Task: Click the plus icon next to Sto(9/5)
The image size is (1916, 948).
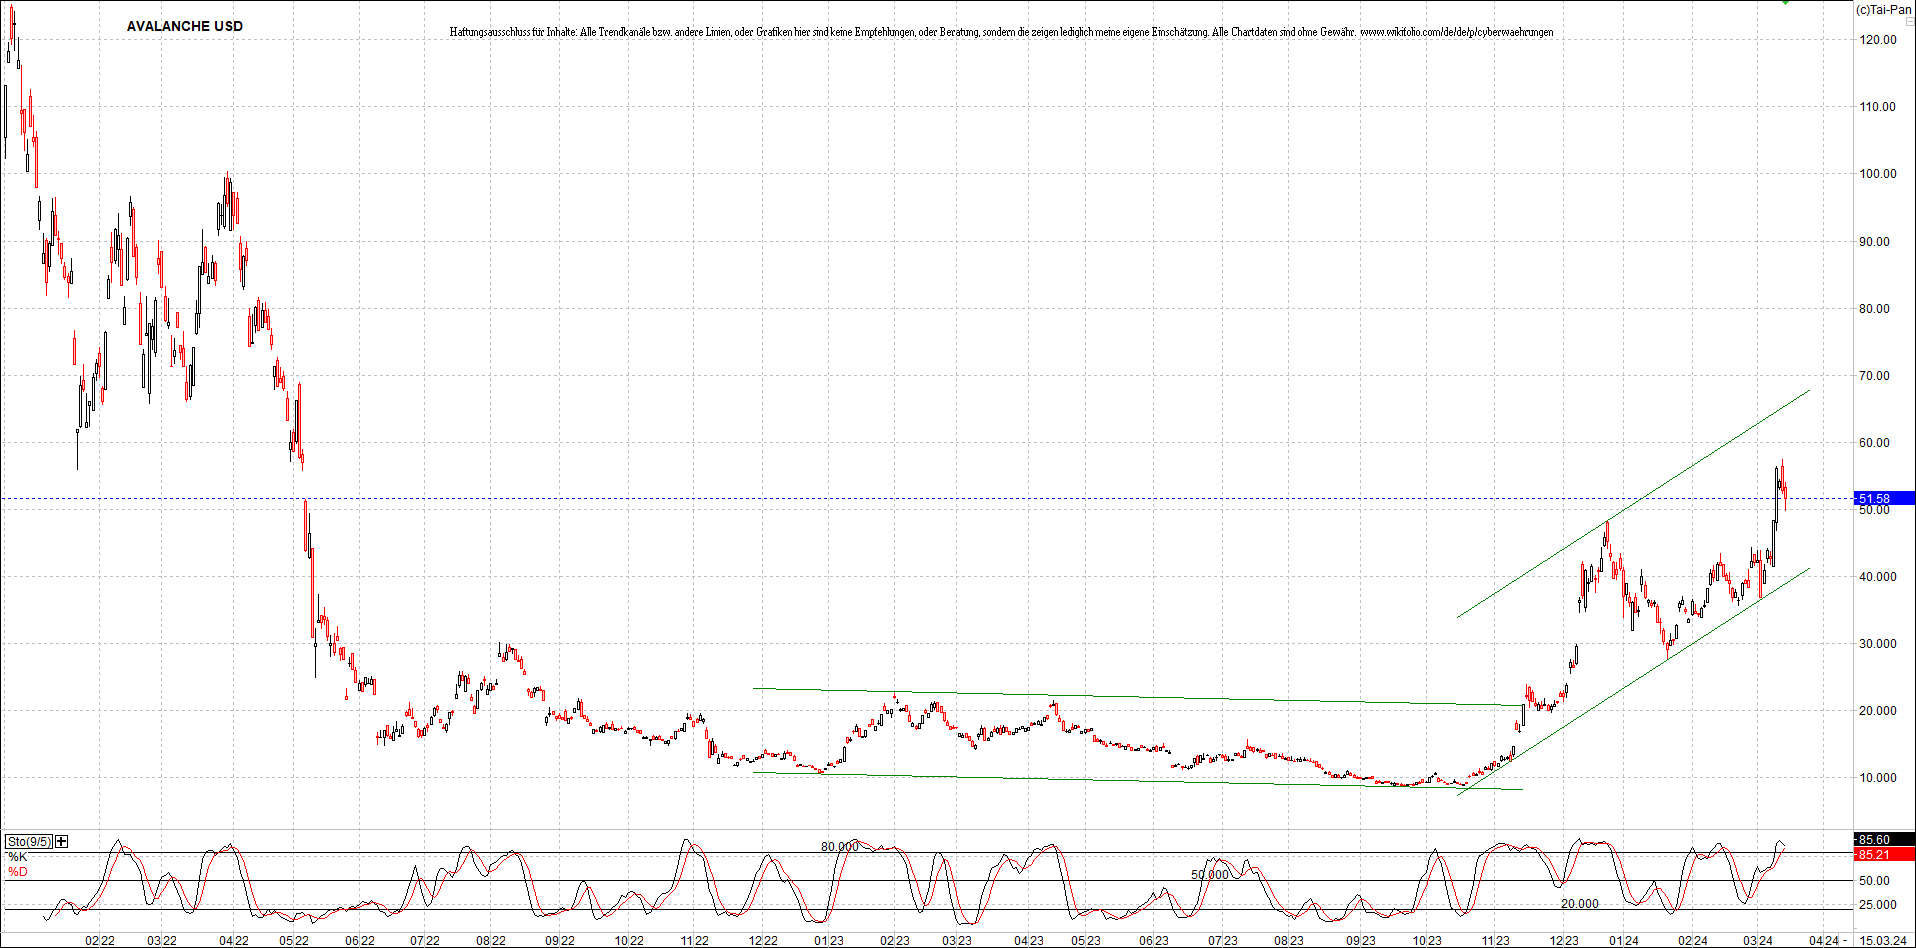Action: [60, 841]
